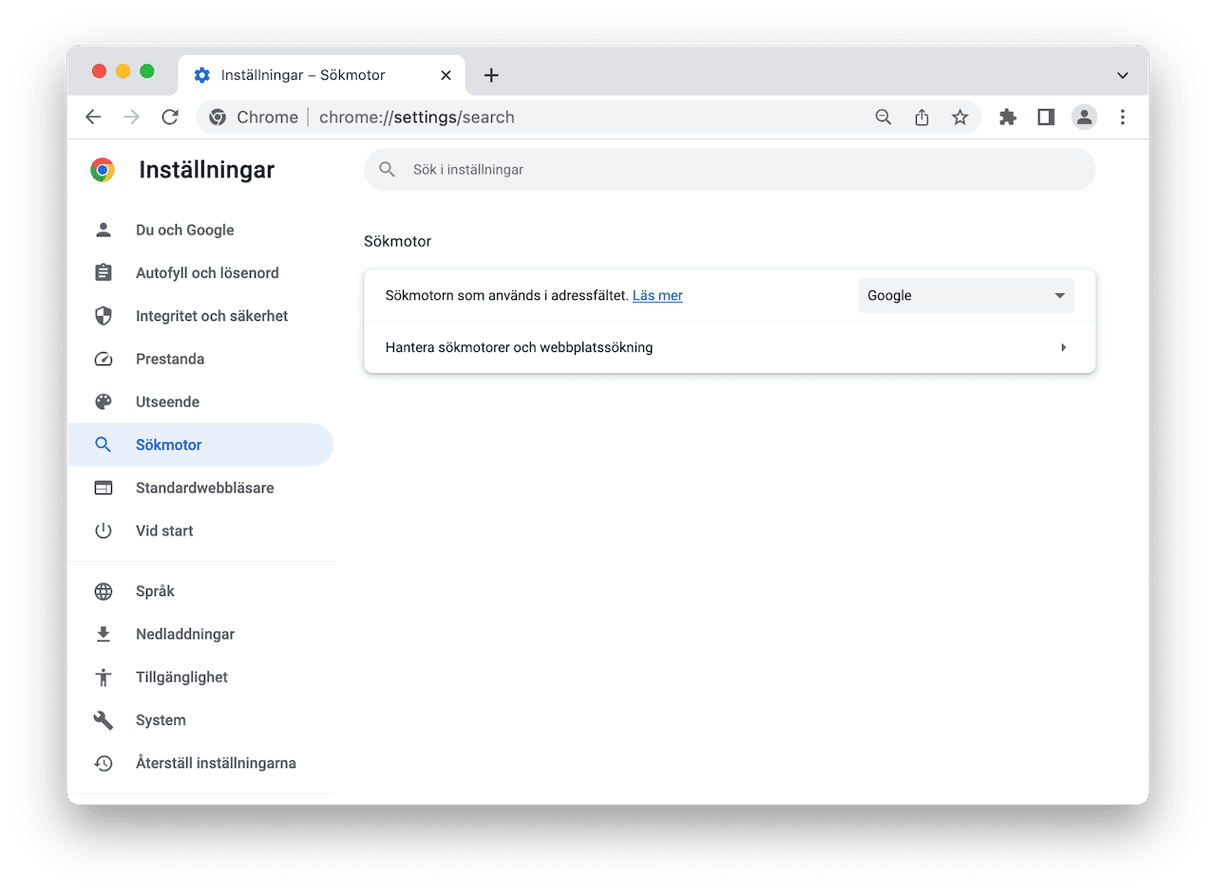Open Nedladdningar settings section
This screenshot has height=893, width=1216.
tap(200, 634)
